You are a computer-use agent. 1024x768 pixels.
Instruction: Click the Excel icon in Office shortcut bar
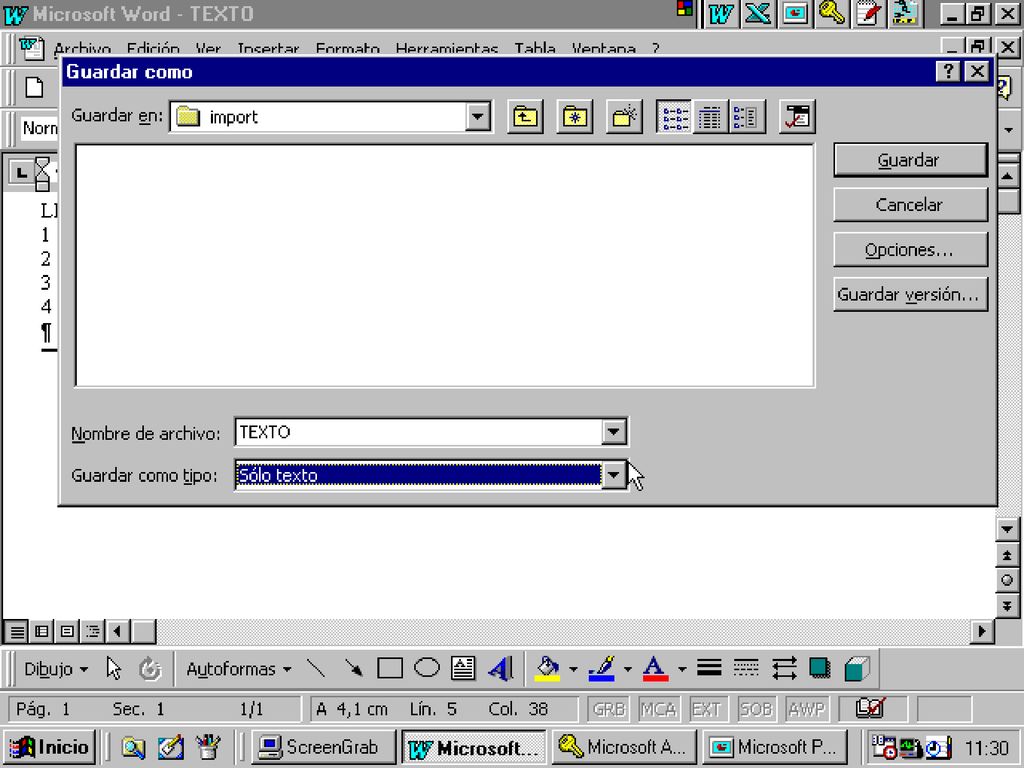pos(758,14)
